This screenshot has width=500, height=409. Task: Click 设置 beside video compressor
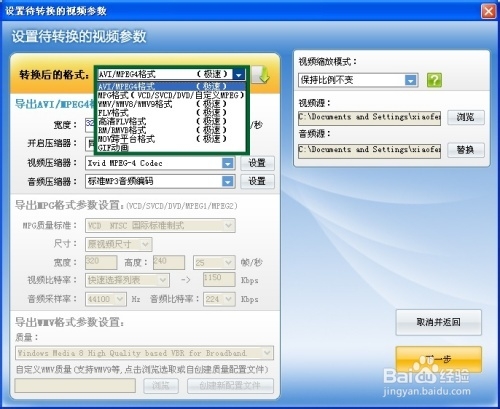tap(257, 163)
